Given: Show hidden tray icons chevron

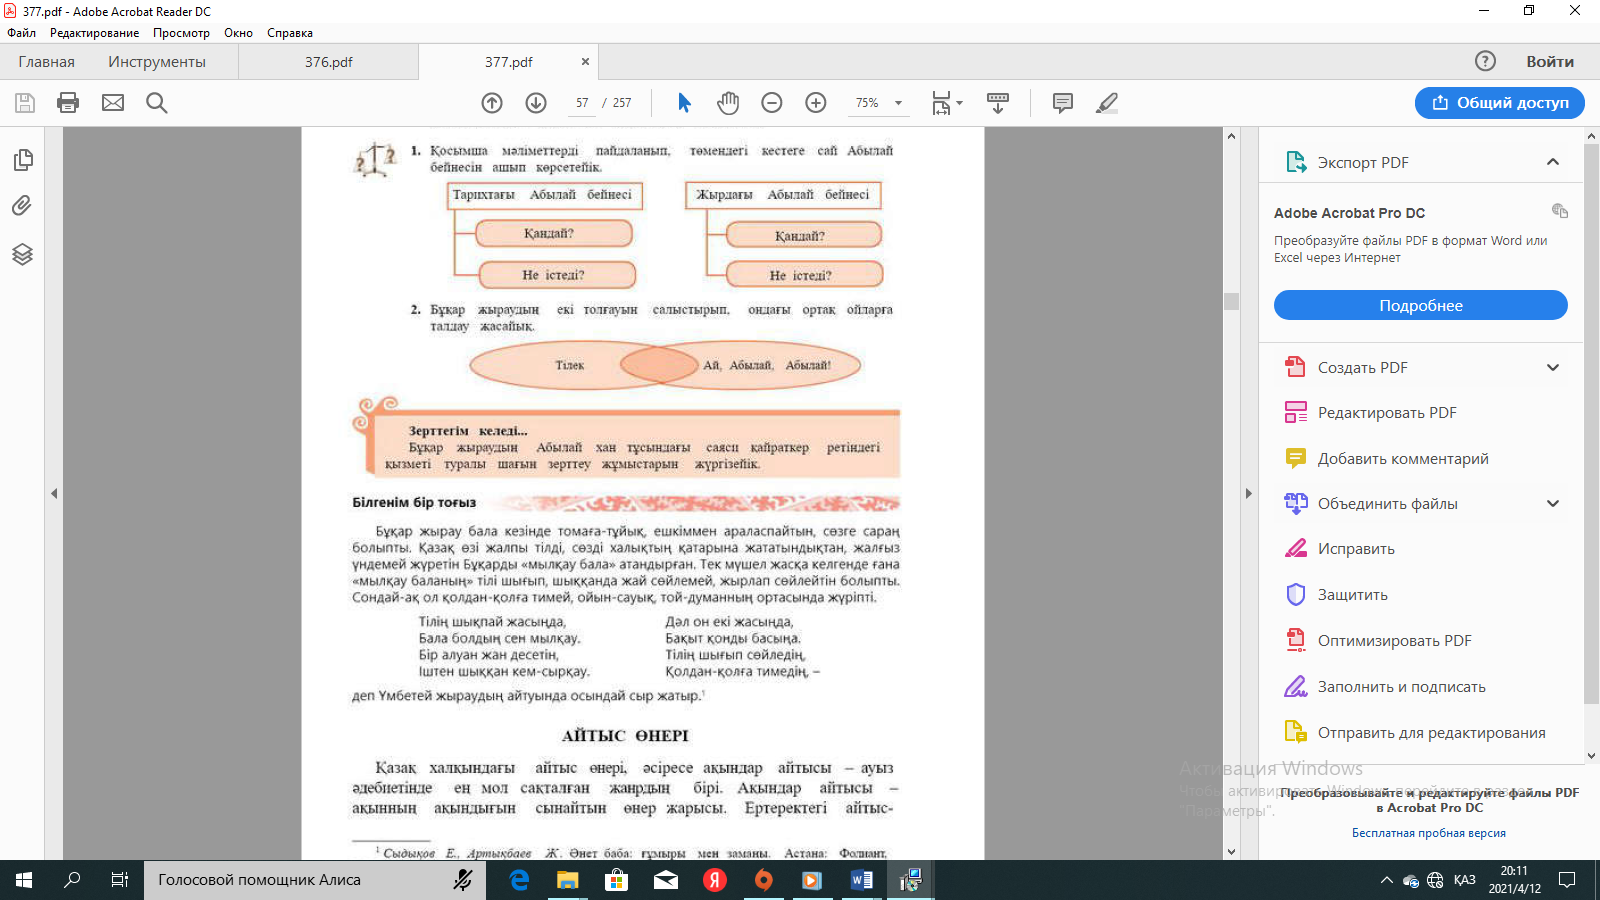Looking at the screenshot, I should click(1386, 880).
